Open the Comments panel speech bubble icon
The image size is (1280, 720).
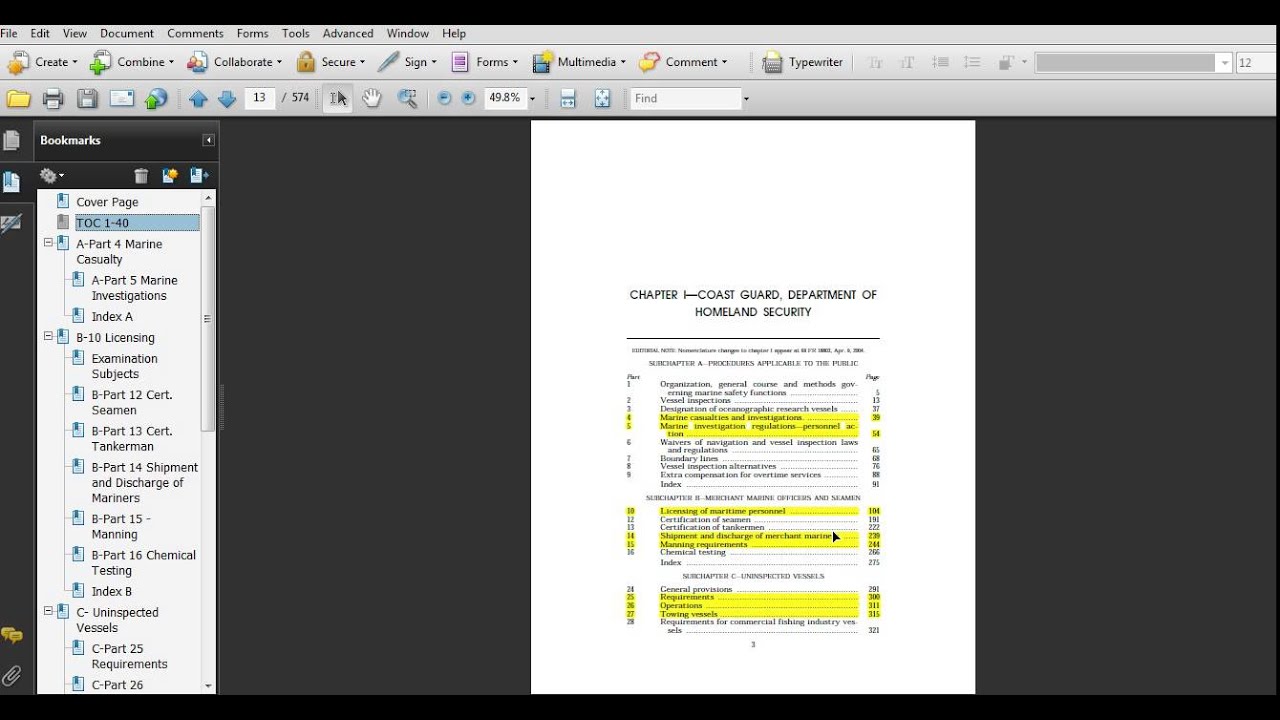[11, 636]
